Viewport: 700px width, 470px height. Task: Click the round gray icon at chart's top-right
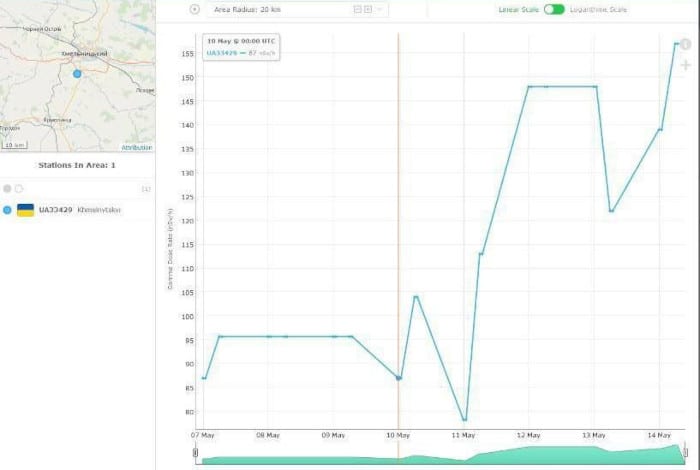click(x=685, y=45)
